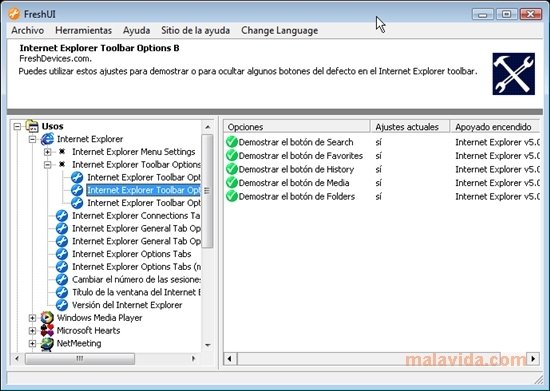Click options list scroll left arrow
The height and width of the screenshot is (391, 550).
230,359
